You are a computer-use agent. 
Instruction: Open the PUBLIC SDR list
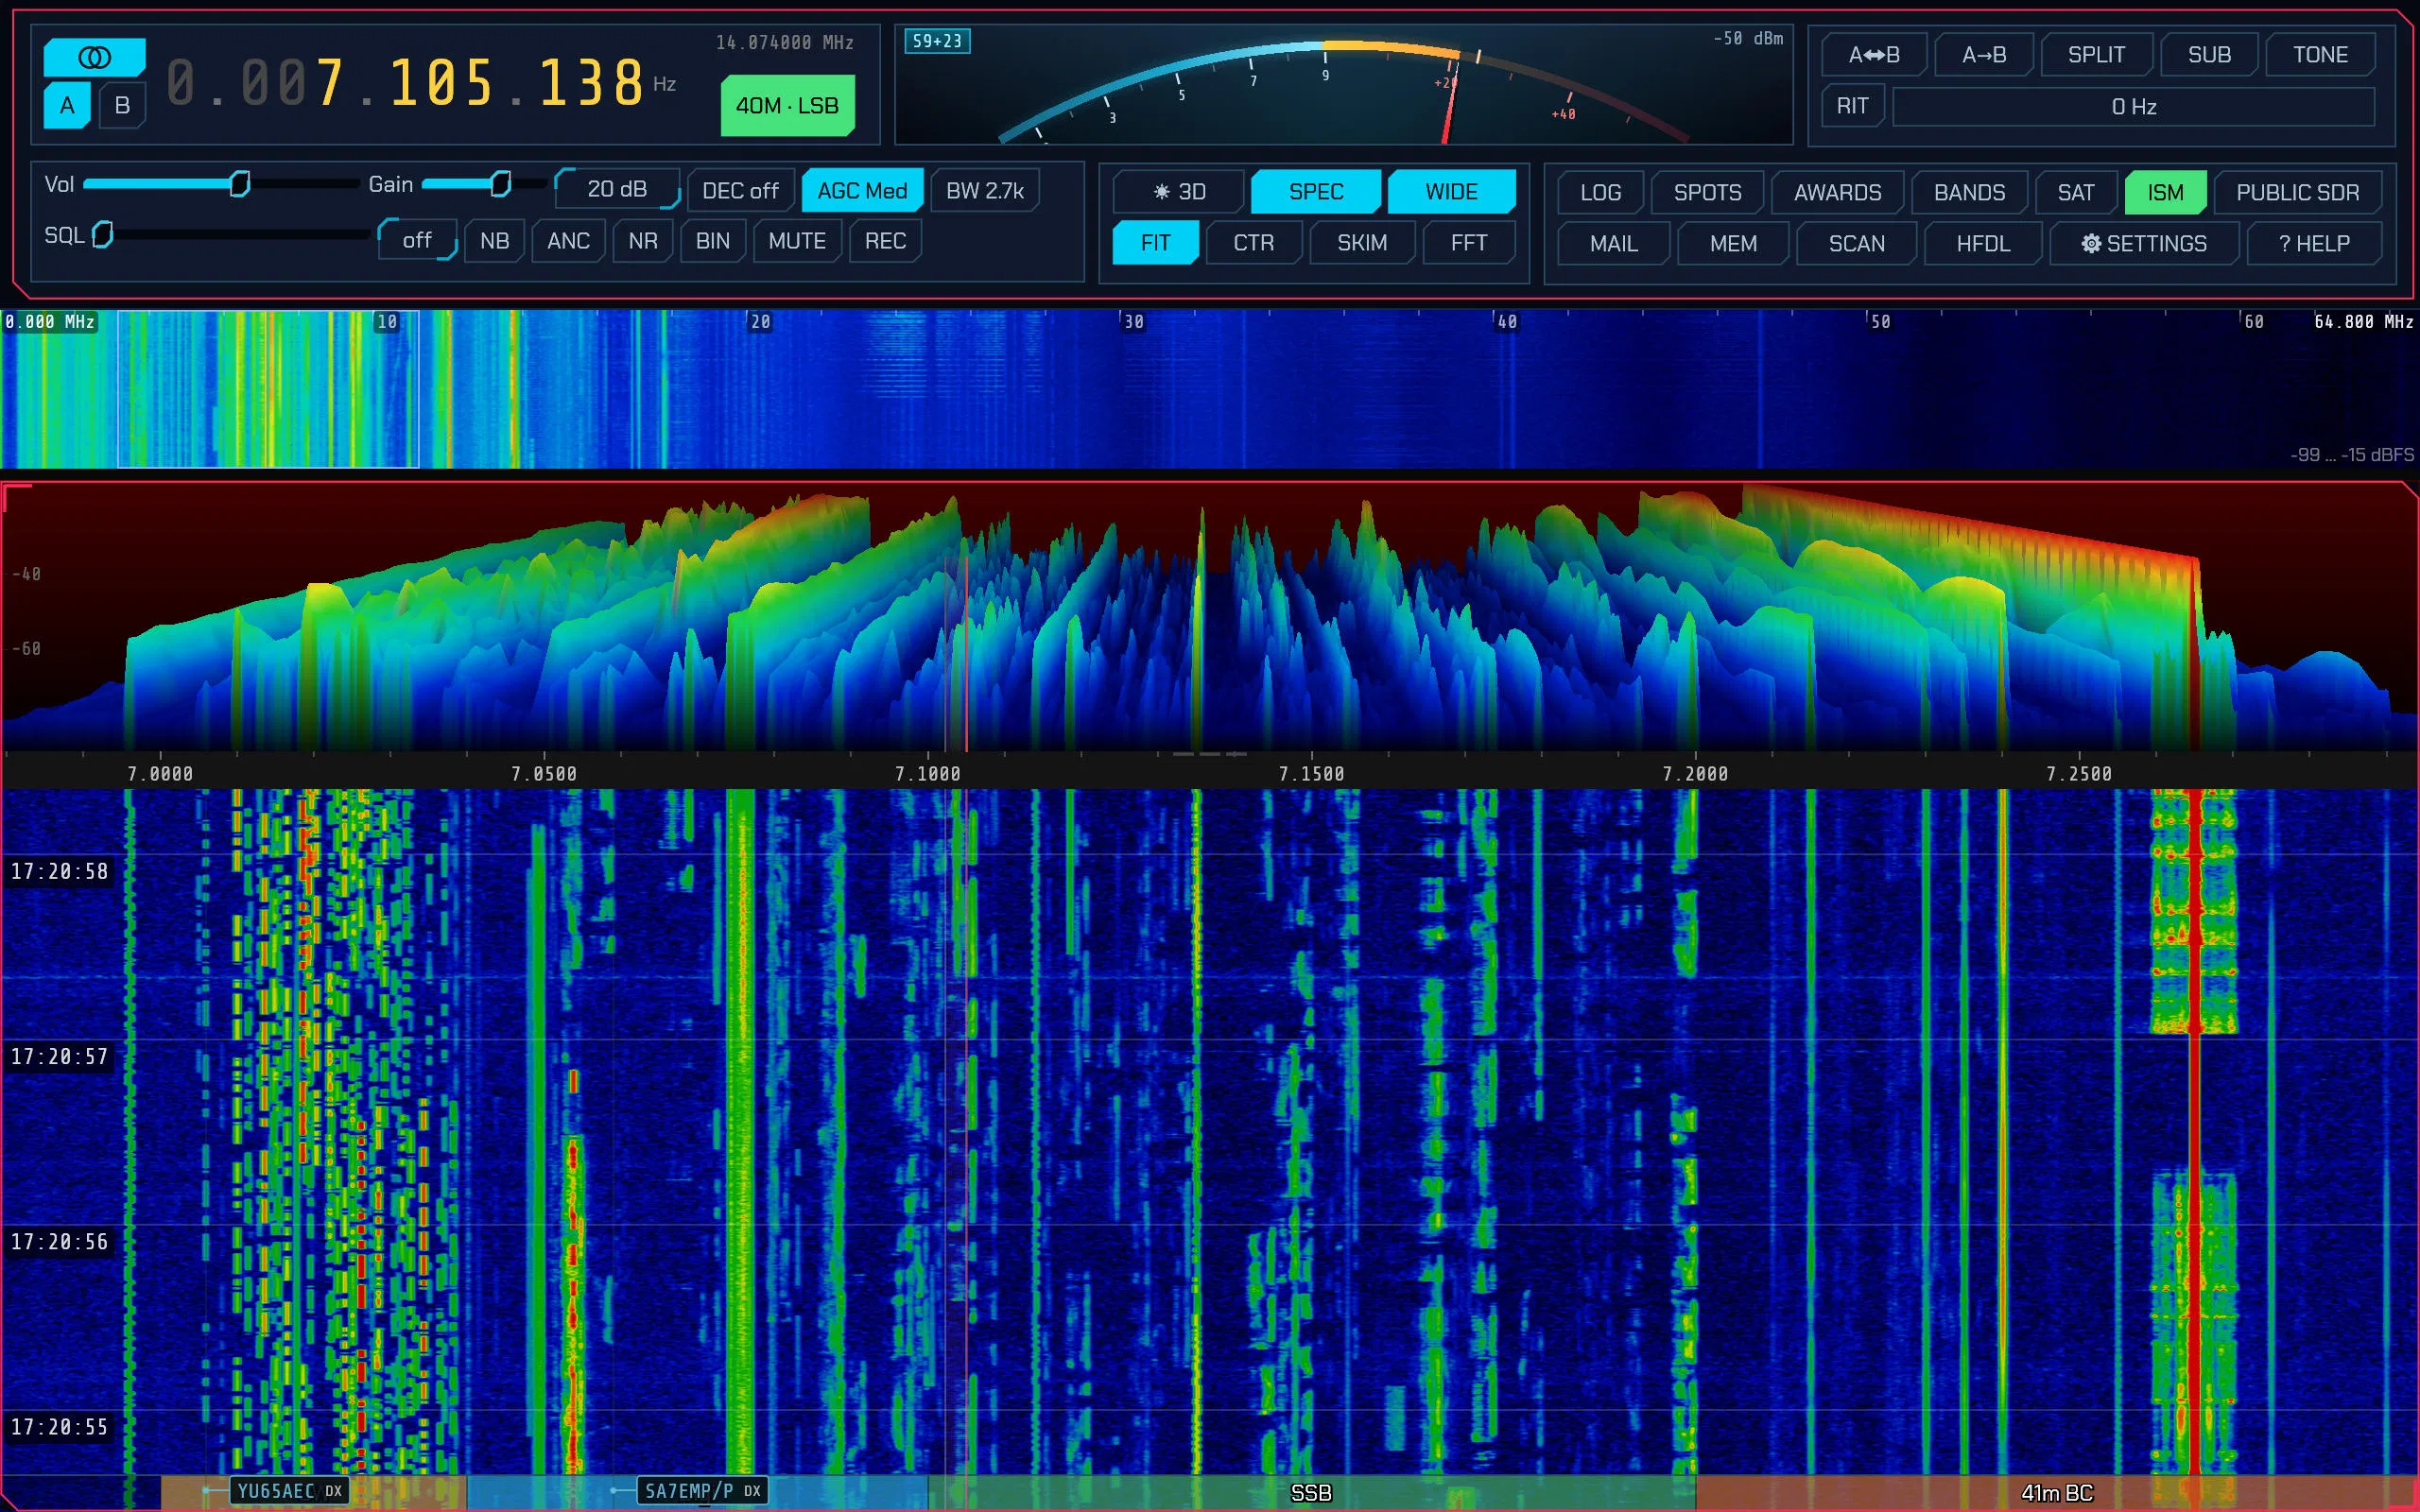(x=2297, y=192)
